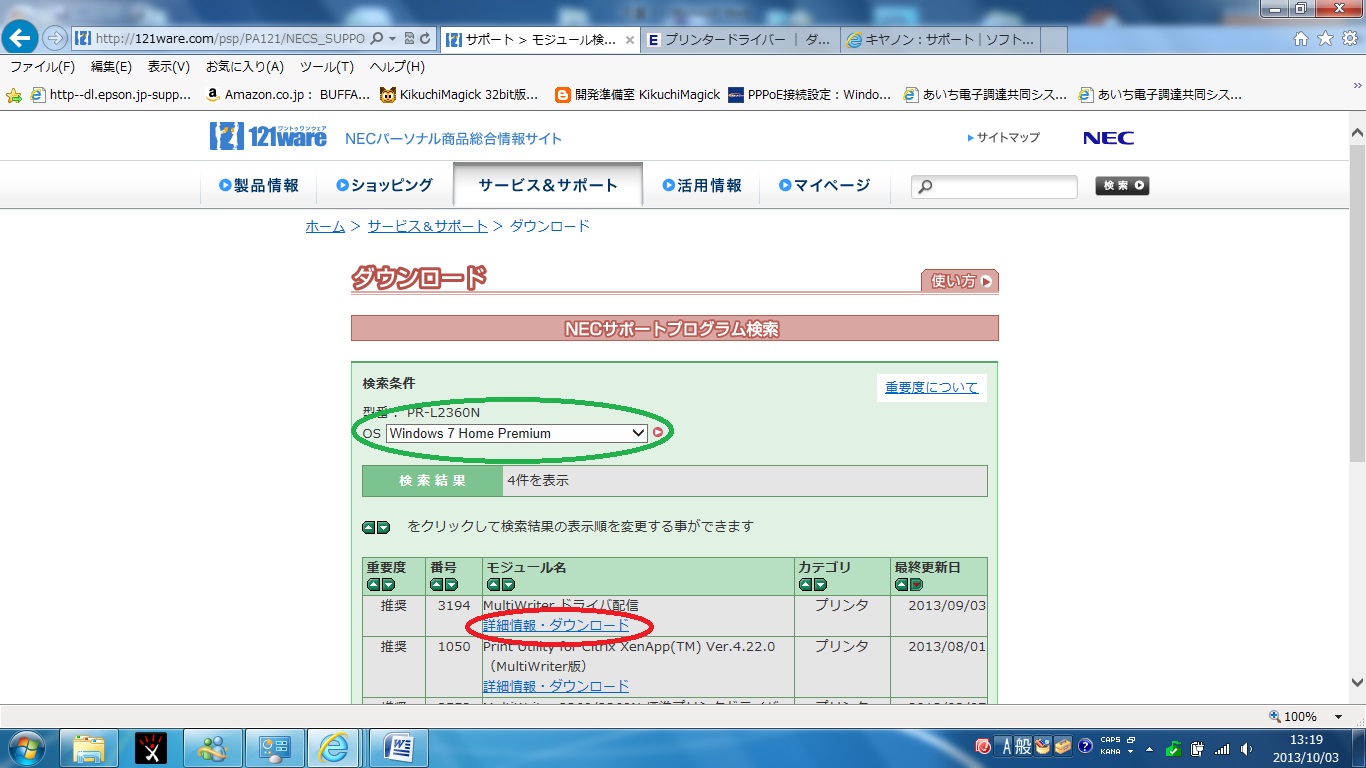Sort カテゴリ column descending
Screen dimensions: 1366x768
click(820, 585)
